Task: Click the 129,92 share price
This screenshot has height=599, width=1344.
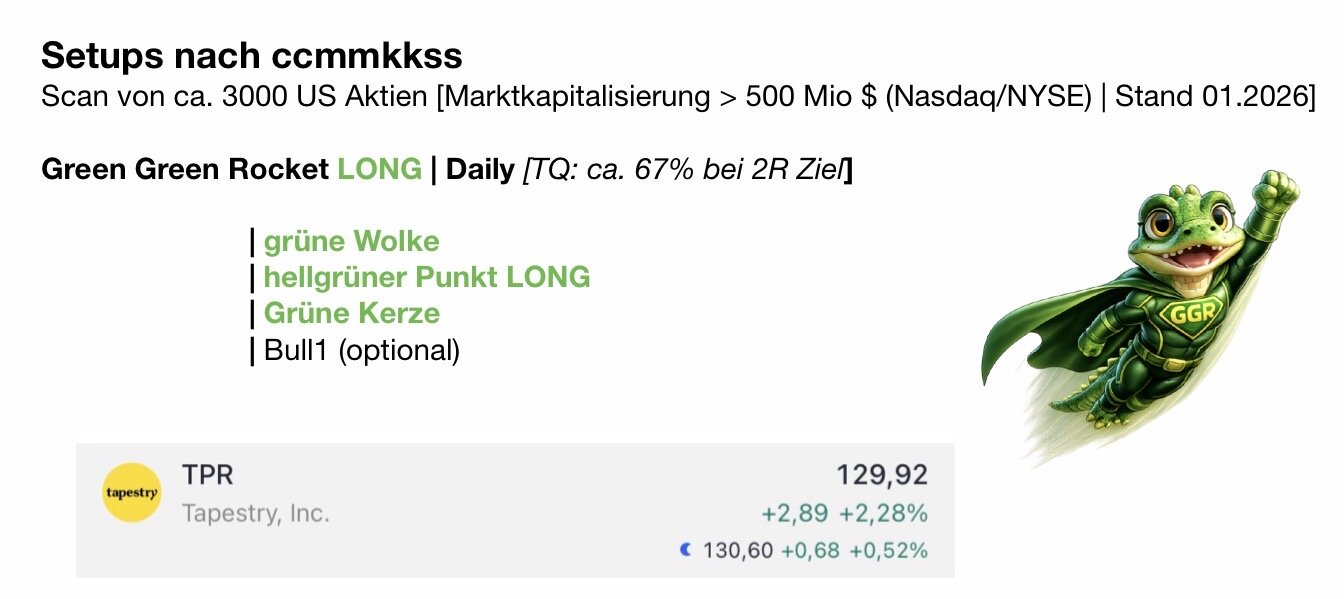Action: (882, 475)
